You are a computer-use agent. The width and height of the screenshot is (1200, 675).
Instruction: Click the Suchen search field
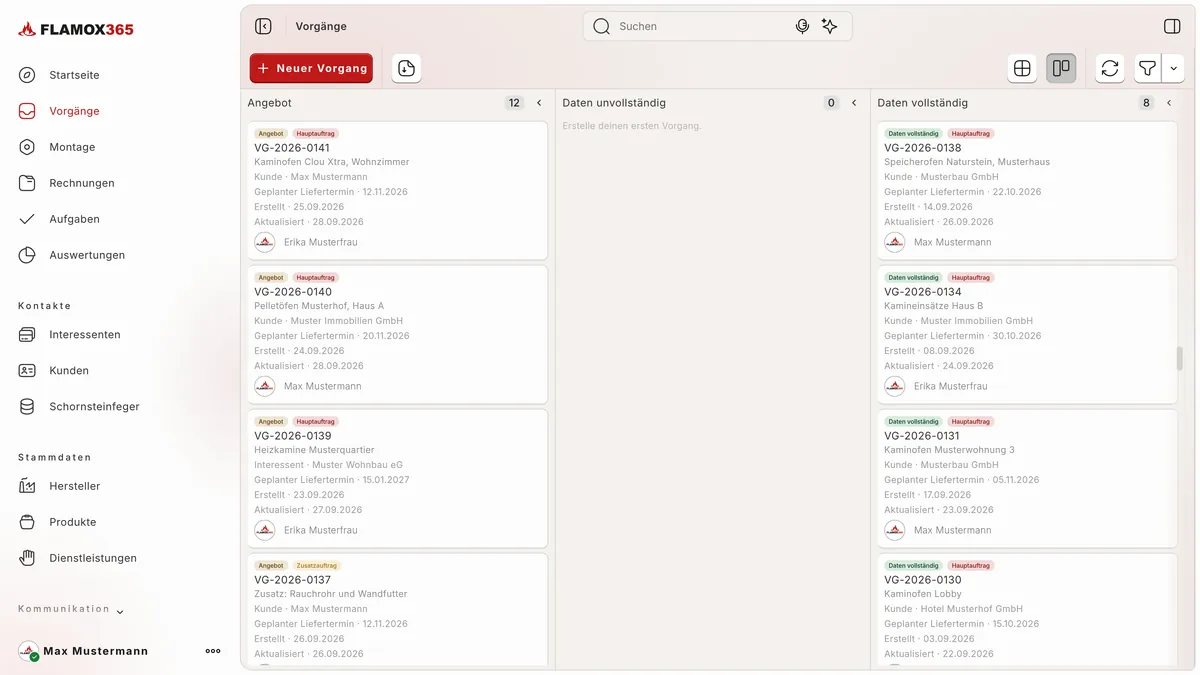click(717, 27)
